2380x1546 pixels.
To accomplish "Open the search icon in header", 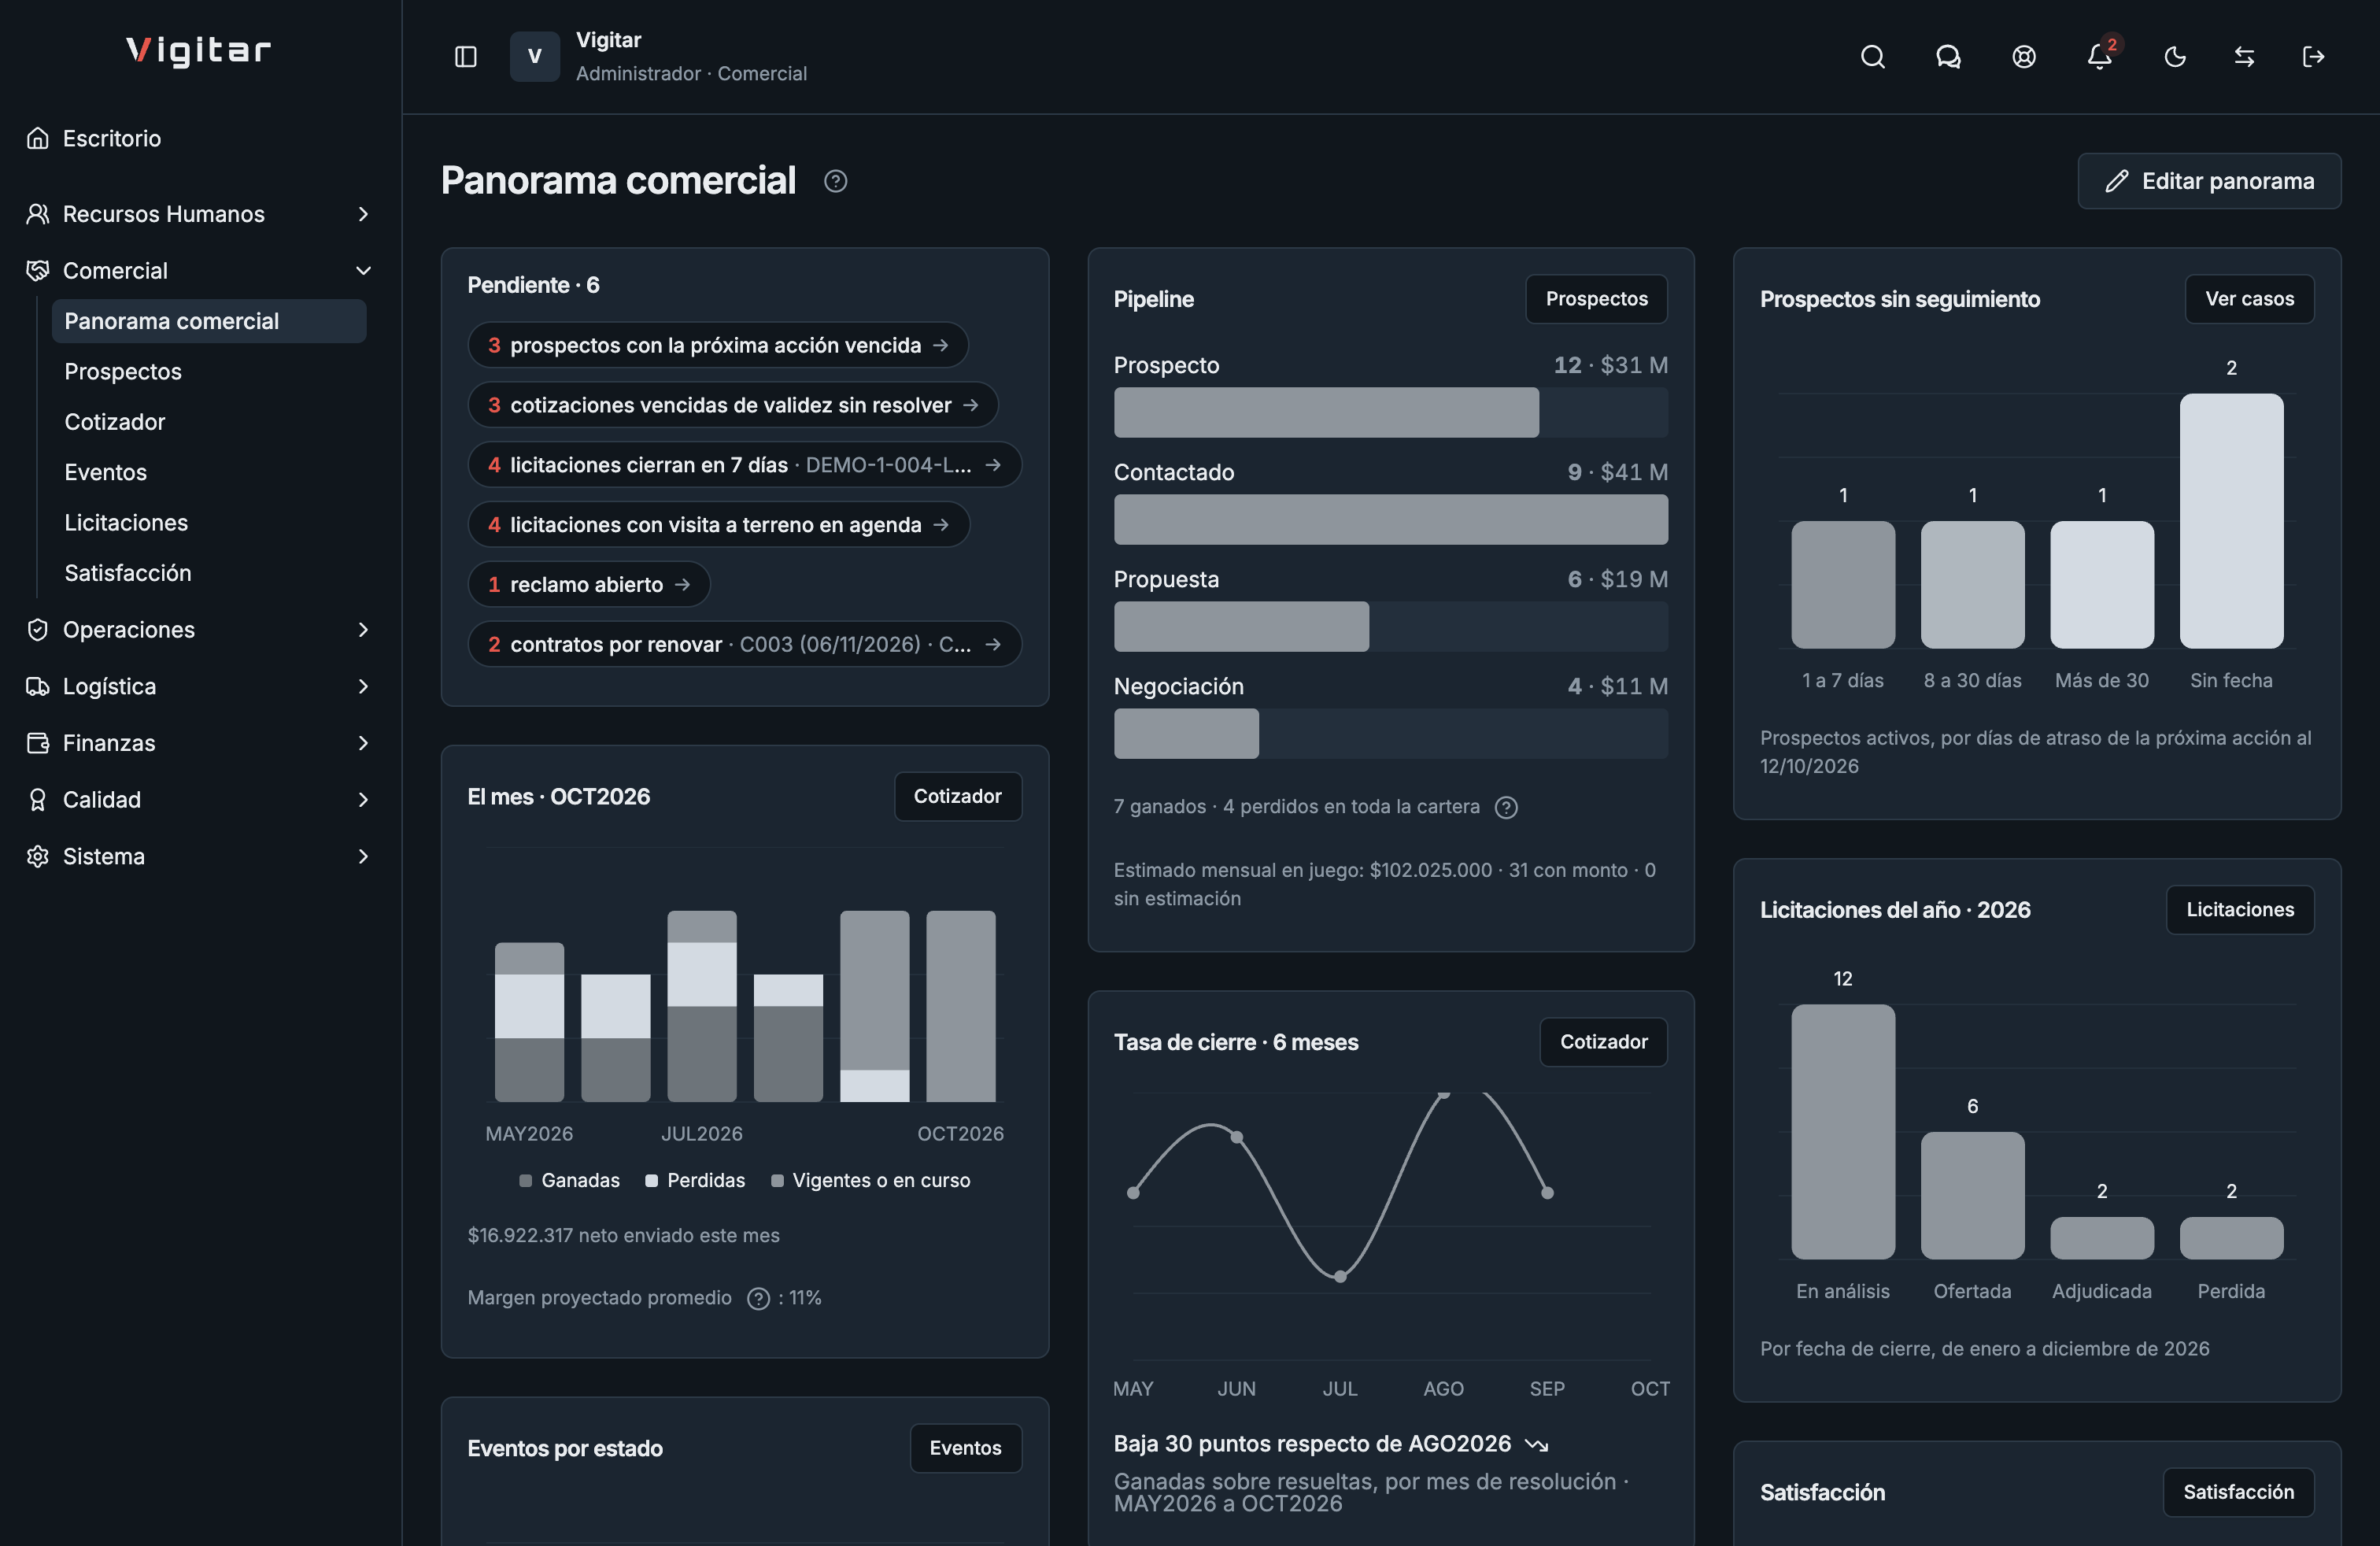I will 1872,57.
